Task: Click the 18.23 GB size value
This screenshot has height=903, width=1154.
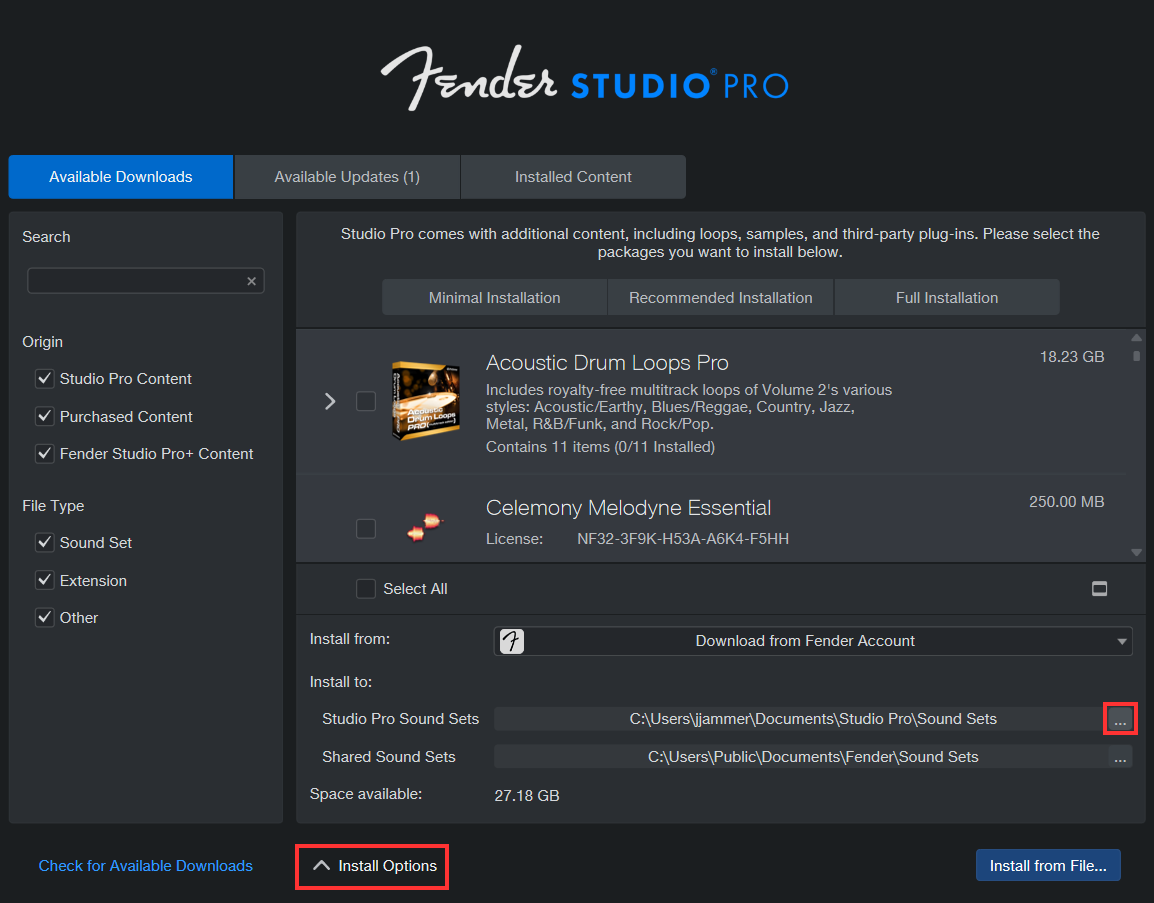Action: 1072,357
